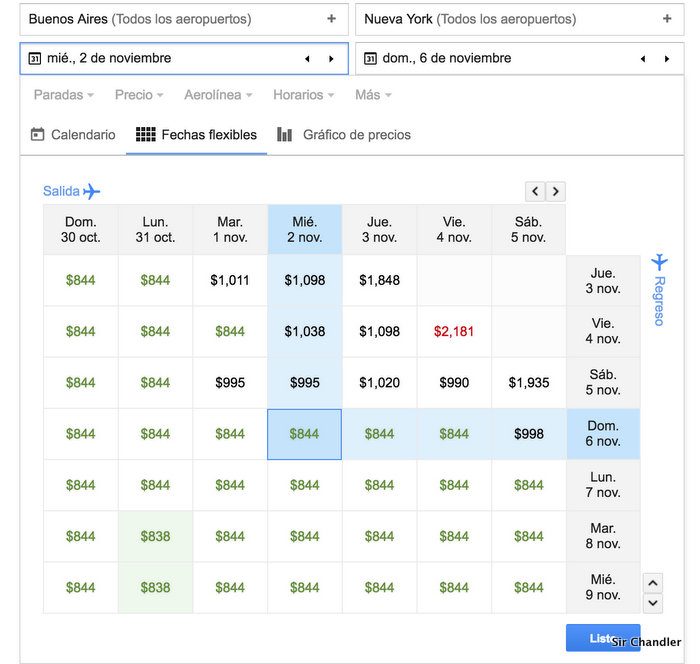The height and width of the screenshot is (664, 700).
Task: Choose the $1,935 fare cell
Action: click(x=529, y=383)
